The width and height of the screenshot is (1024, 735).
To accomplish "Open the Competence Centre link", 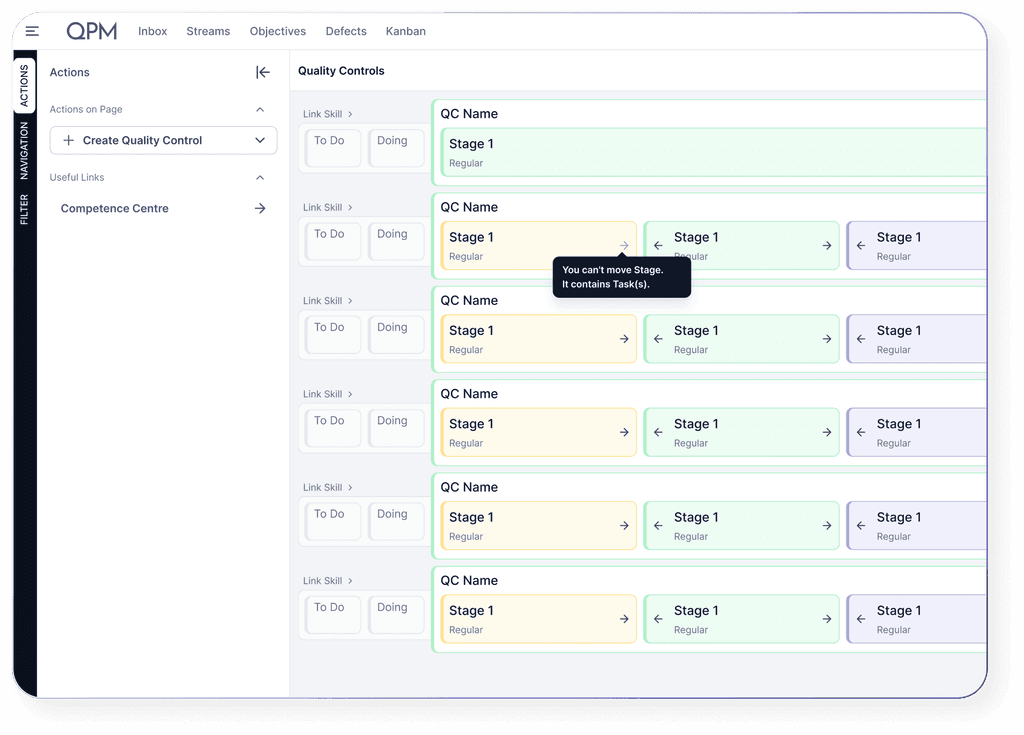I will tap(115, 209).
